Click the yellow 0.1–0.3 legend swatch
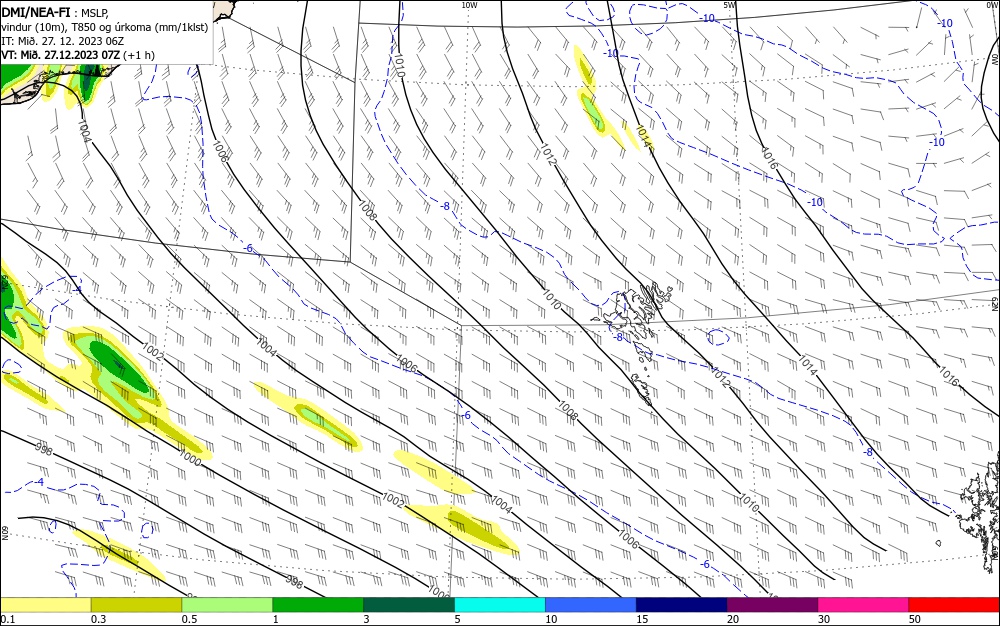The width and height of the screenshot is (1000, 626). click(45, 605)
